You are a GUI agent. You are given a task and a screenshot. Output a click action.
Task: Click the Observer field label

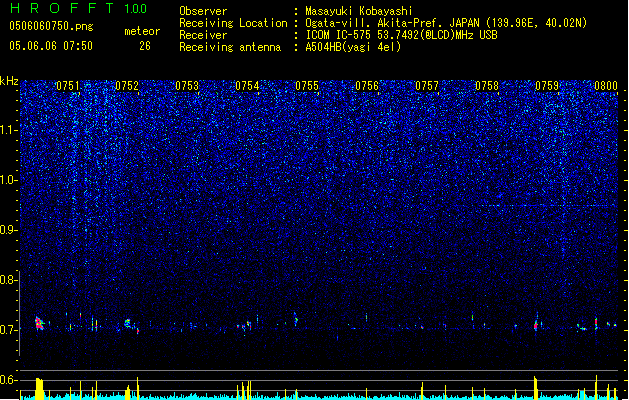(x=203, y=11)
